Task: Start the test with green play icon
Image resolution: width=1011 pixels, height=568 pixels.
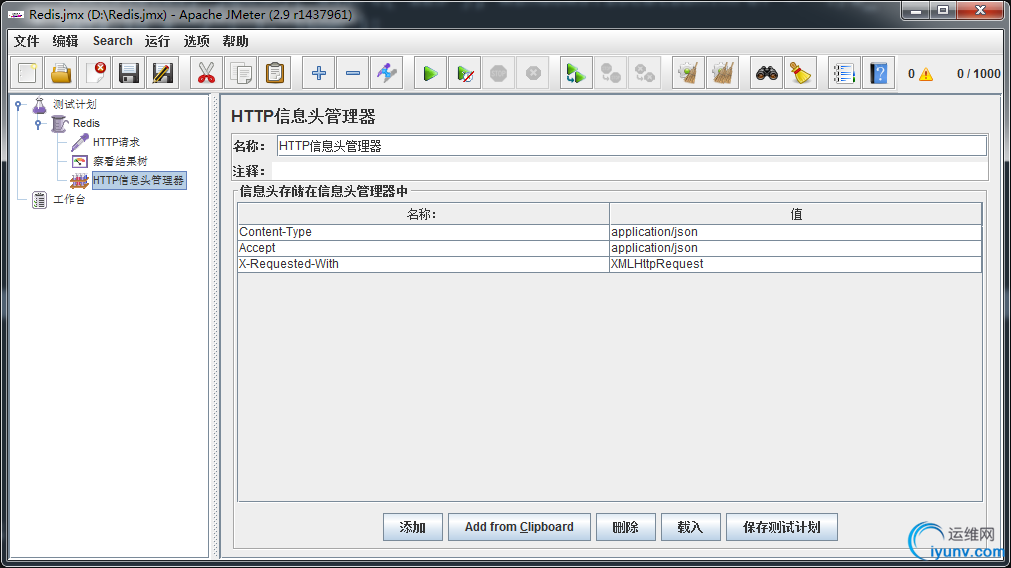Action: tap(430, 73)
